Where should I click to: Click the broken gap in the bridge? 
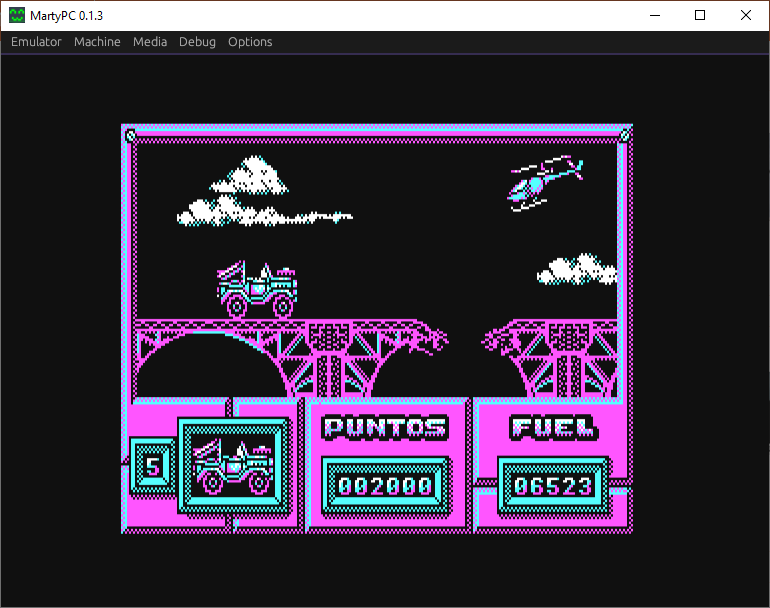coord(465,340)
